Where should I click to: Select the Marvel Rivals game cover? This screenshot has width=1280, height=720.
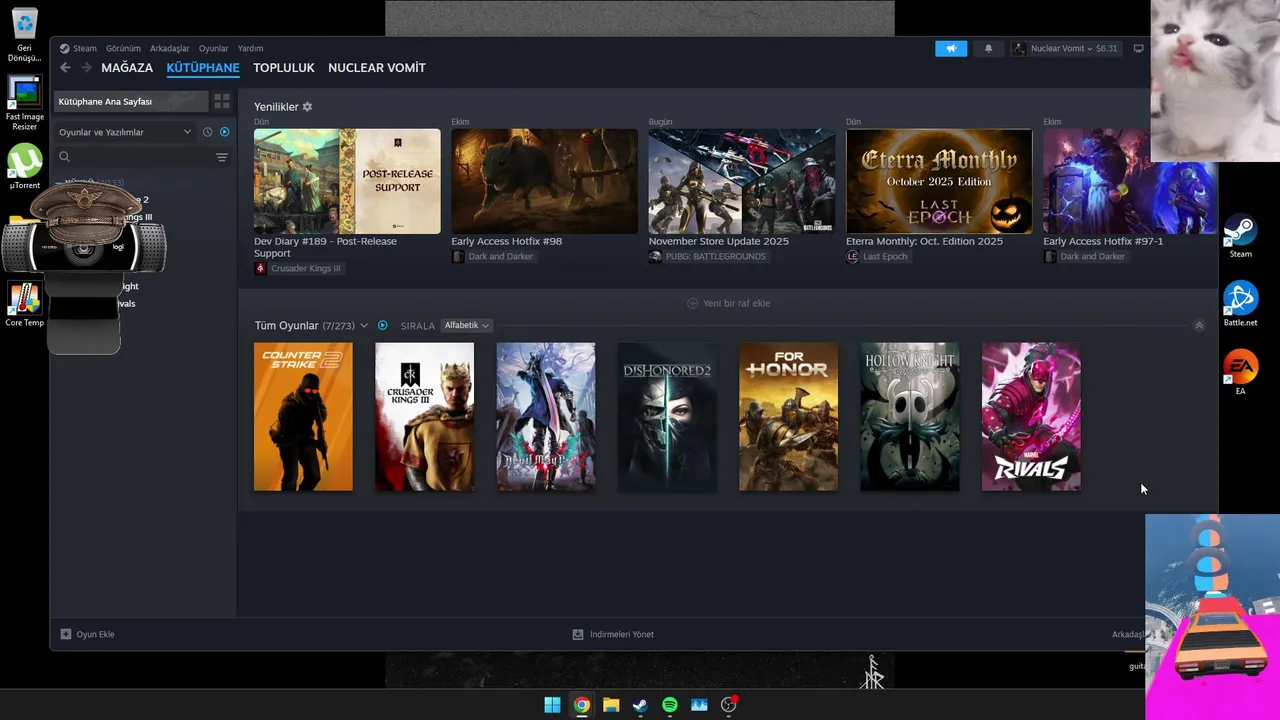pyautogui.click(x=1031, y=417)
